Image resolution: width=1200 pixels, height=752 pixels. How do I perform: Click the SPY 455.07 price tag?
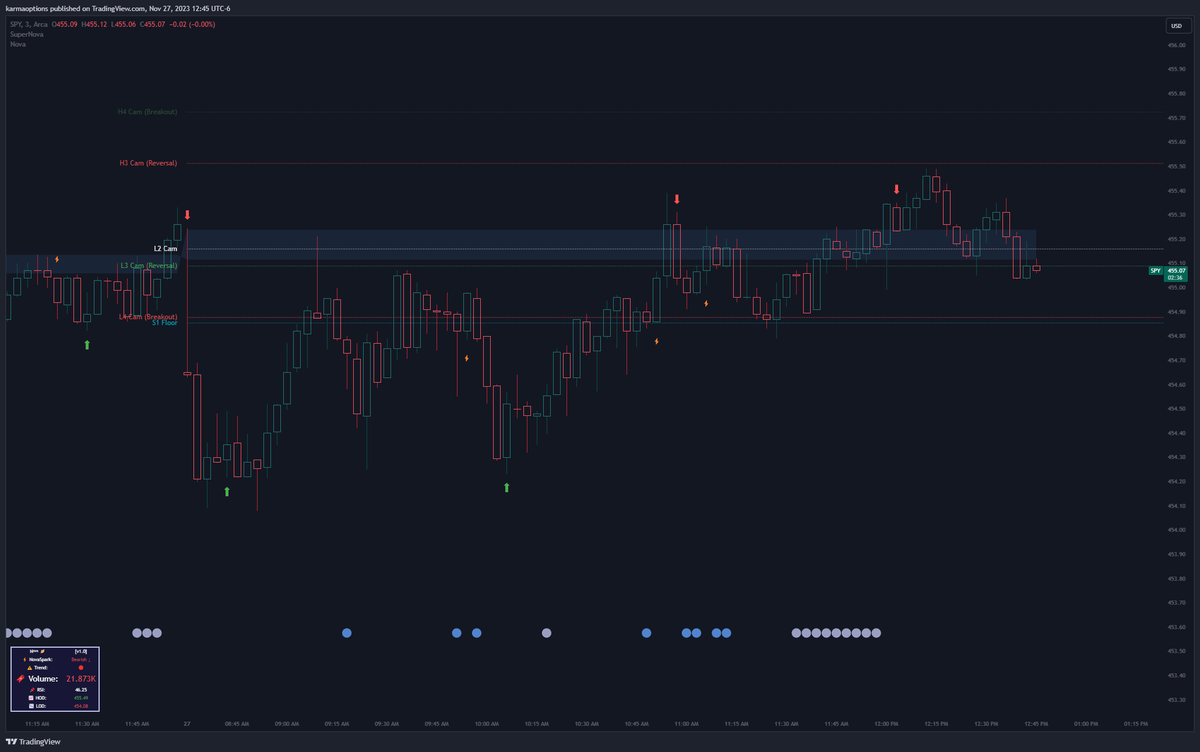click(x=1168, y=270)
